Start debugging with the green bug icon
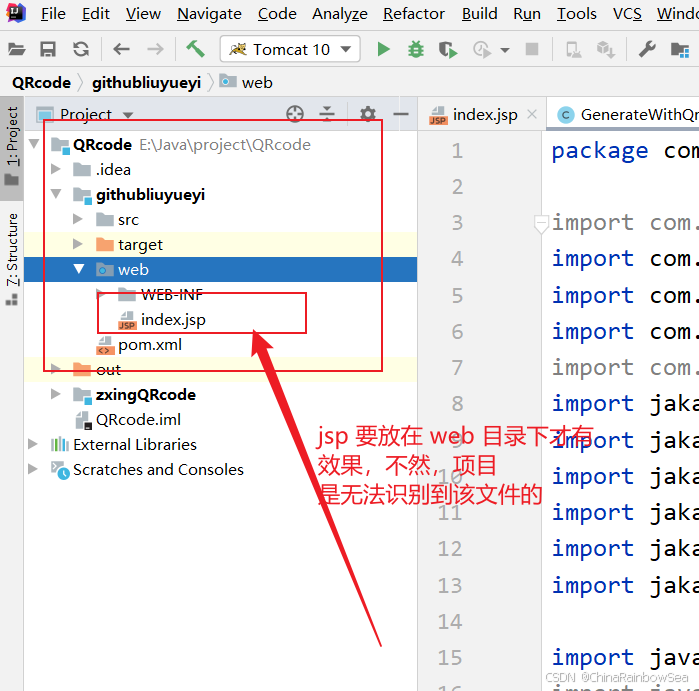The height and width of the screenshot is (691, 699). (x=416, y=49)
